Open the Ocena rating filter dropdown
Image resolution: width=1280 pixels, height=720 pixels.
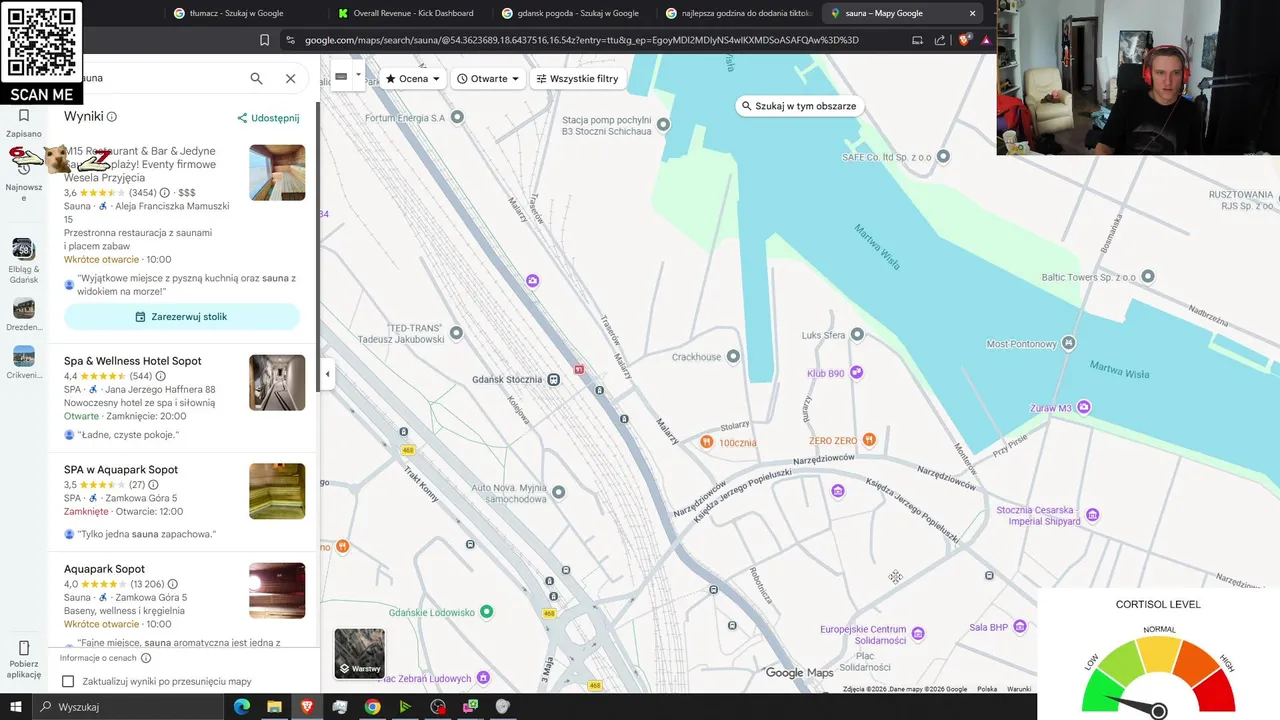(x=412, y=78)
